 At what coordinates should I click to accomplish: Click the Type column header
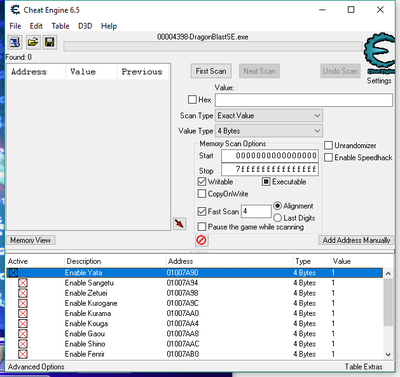click(x=311, y=261)
